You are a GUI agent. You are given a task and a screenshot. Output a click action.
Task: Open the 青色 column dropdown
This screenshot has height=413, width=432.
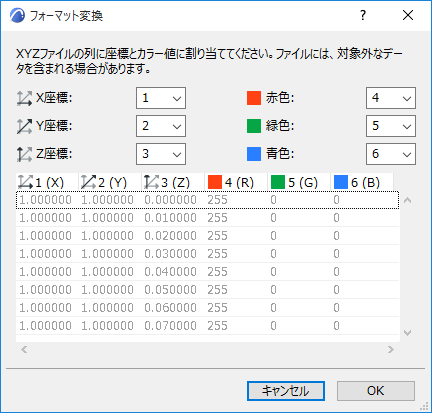tap(391, 154)
